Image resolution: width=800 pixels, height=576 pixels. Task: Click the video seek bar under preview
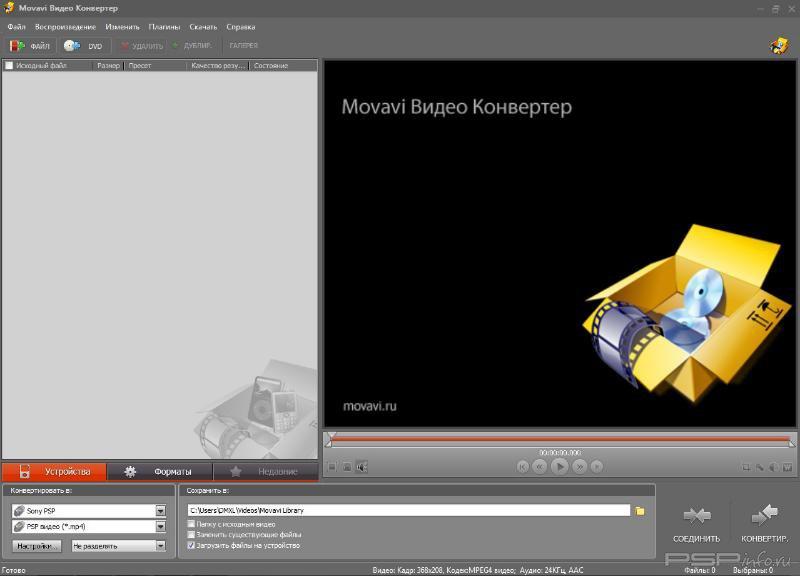click(x=560, y=439)
